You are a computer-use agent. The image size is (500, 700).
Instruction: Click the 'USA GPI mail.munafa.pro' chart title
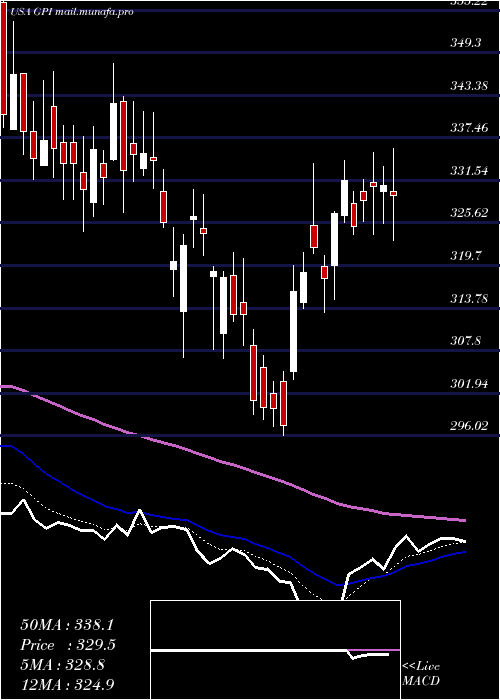pyautogui.click(x=71, y=12)
